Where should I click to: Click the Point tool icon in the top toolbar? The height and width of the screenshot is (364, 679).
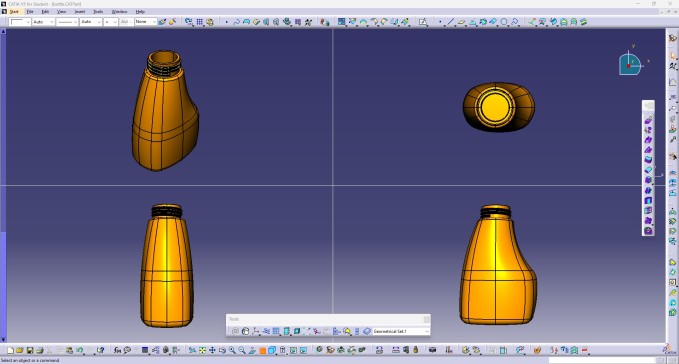(x=440, y=22)
